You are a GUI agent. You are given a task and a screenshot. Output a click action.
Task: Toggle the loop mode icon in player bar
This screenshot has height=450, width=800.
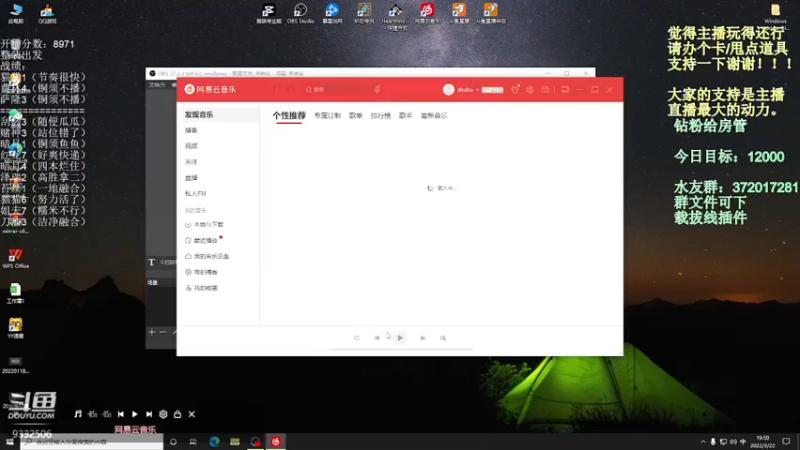(357, 338)
